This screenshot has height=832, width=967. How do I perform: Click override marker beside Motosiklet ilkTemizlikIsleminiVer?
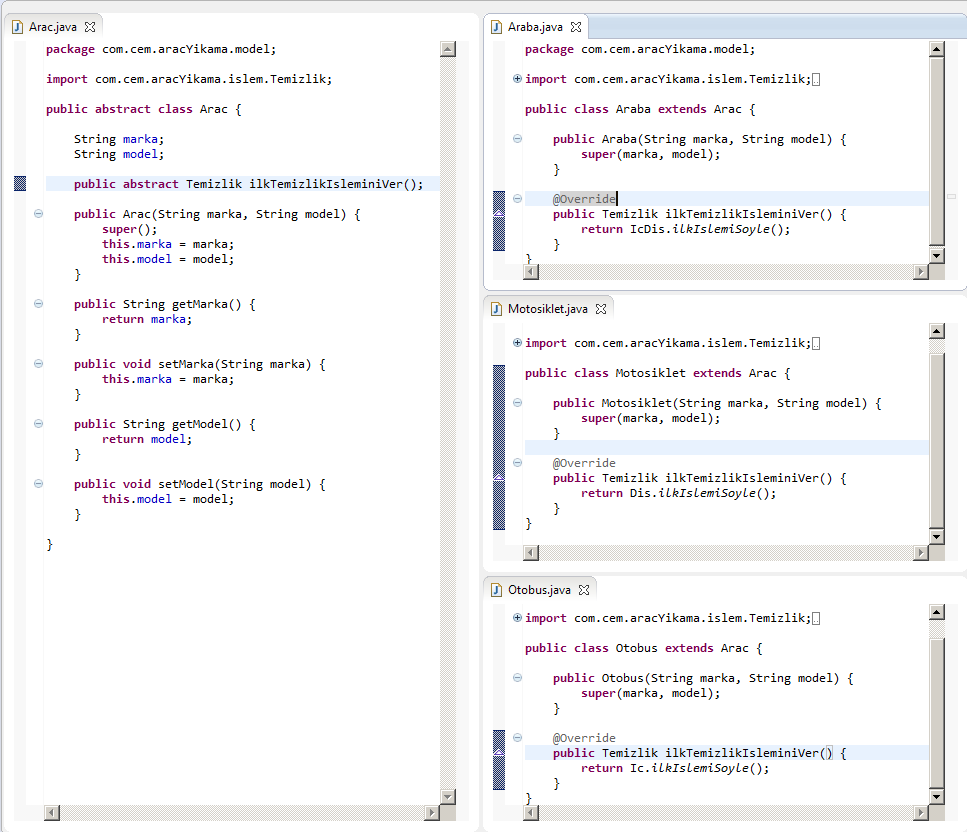pos(499,478)
